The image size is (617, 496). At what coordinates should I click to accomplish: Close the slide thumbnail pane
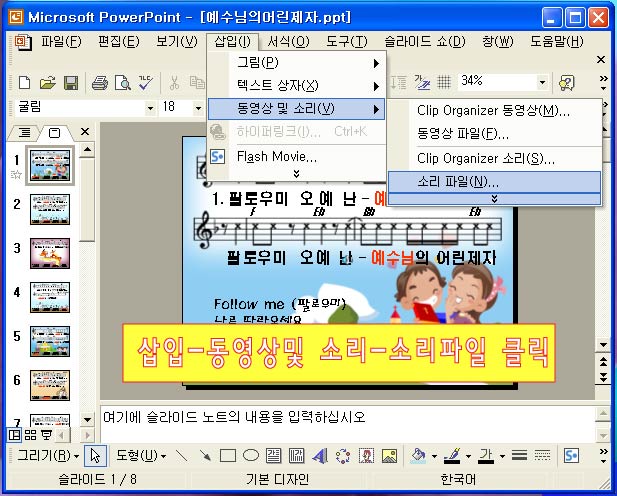pos(85,131)
